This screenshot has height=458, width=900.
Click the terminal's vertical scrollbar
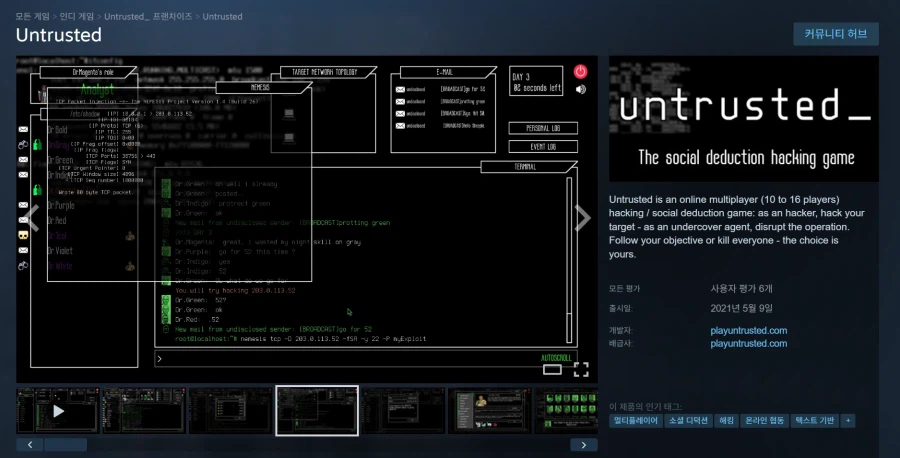[569, 260]
